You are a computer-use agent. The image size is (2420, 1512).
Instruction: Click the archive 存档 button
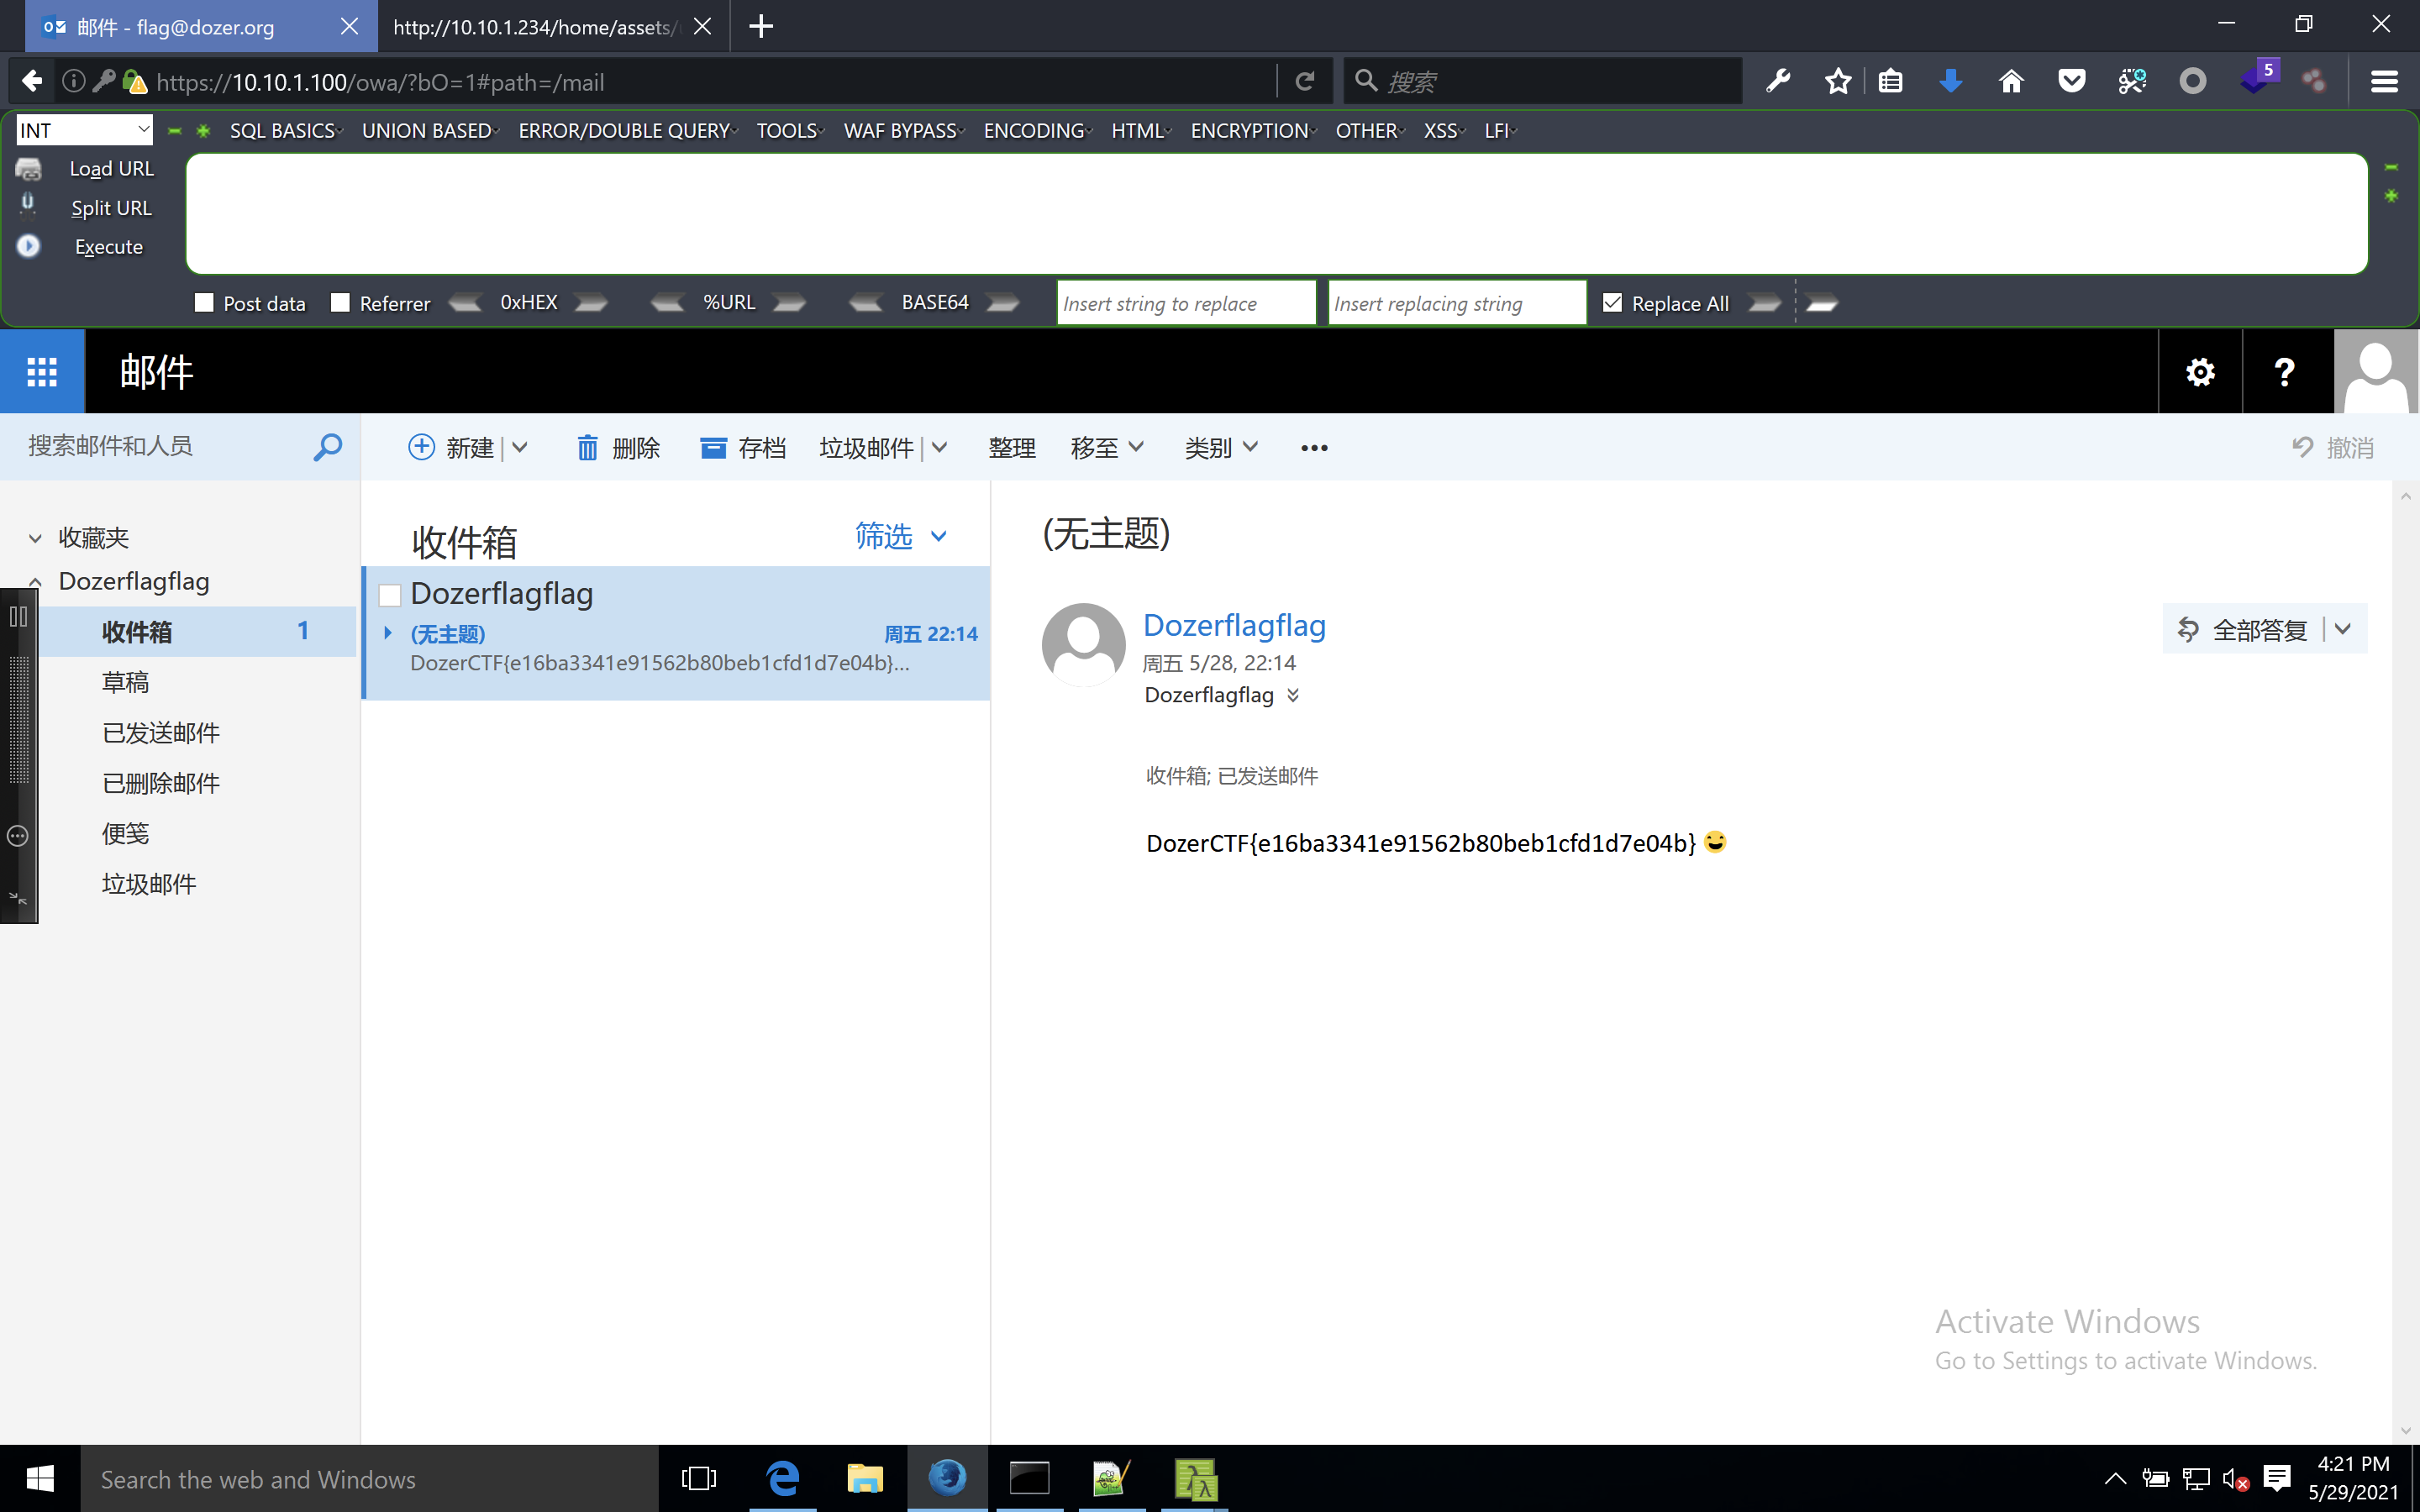[743, 447]
